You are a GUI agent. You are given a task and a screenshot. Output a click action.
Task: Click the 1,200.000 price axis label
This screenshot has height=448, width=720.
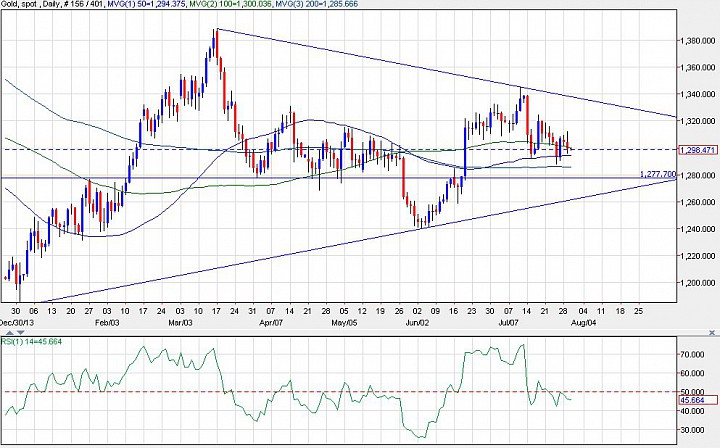(698, 283)
